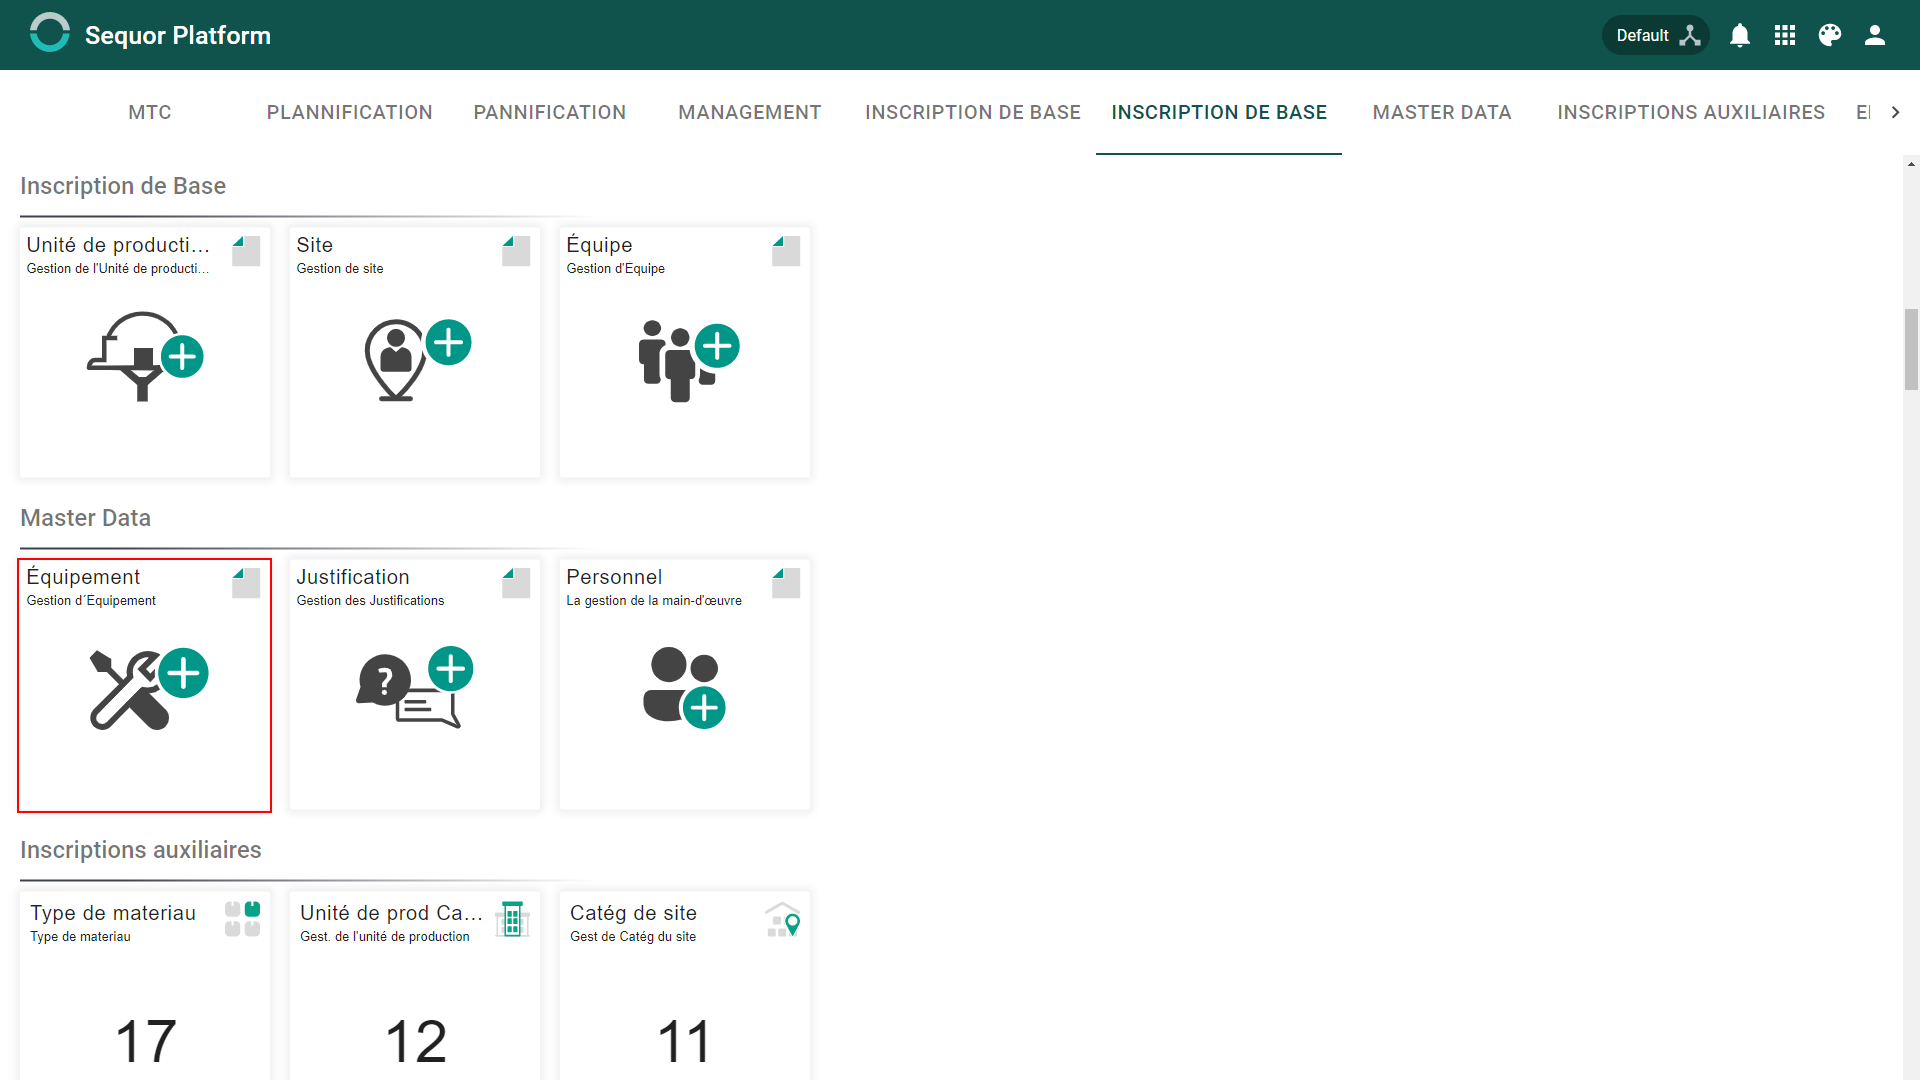This screenshot has width=1920, height=1080.
Task: Switch to the PANNIFICATION tab
Action: pos(550,112)
